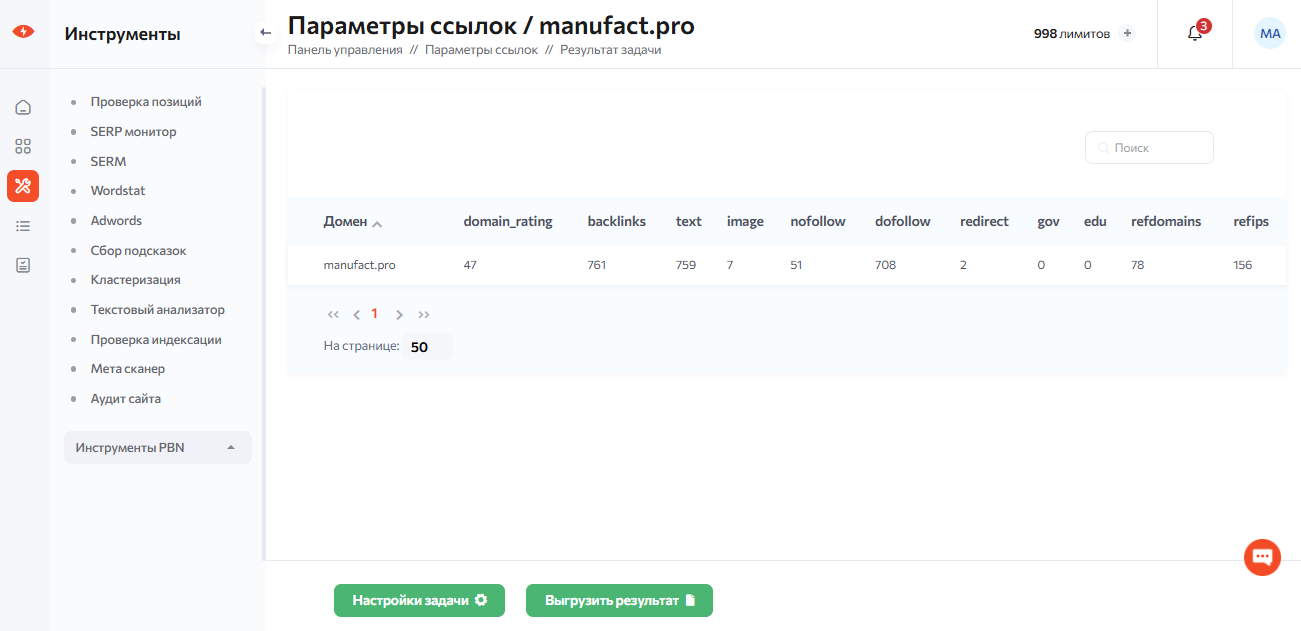Sort by domain_rating column header
This screenshot has width=1301, height=631.
click(508, 221)
